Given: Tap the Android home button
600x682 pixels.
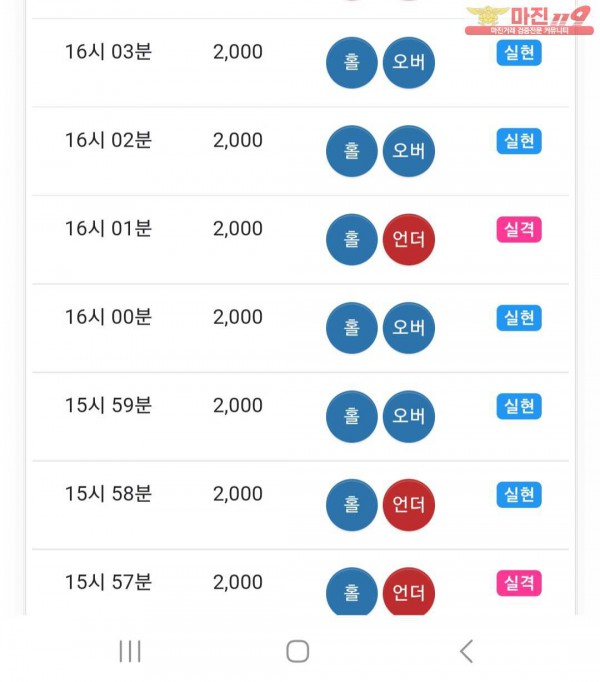Looking at the screenshot, I should [x=298, y=651].
